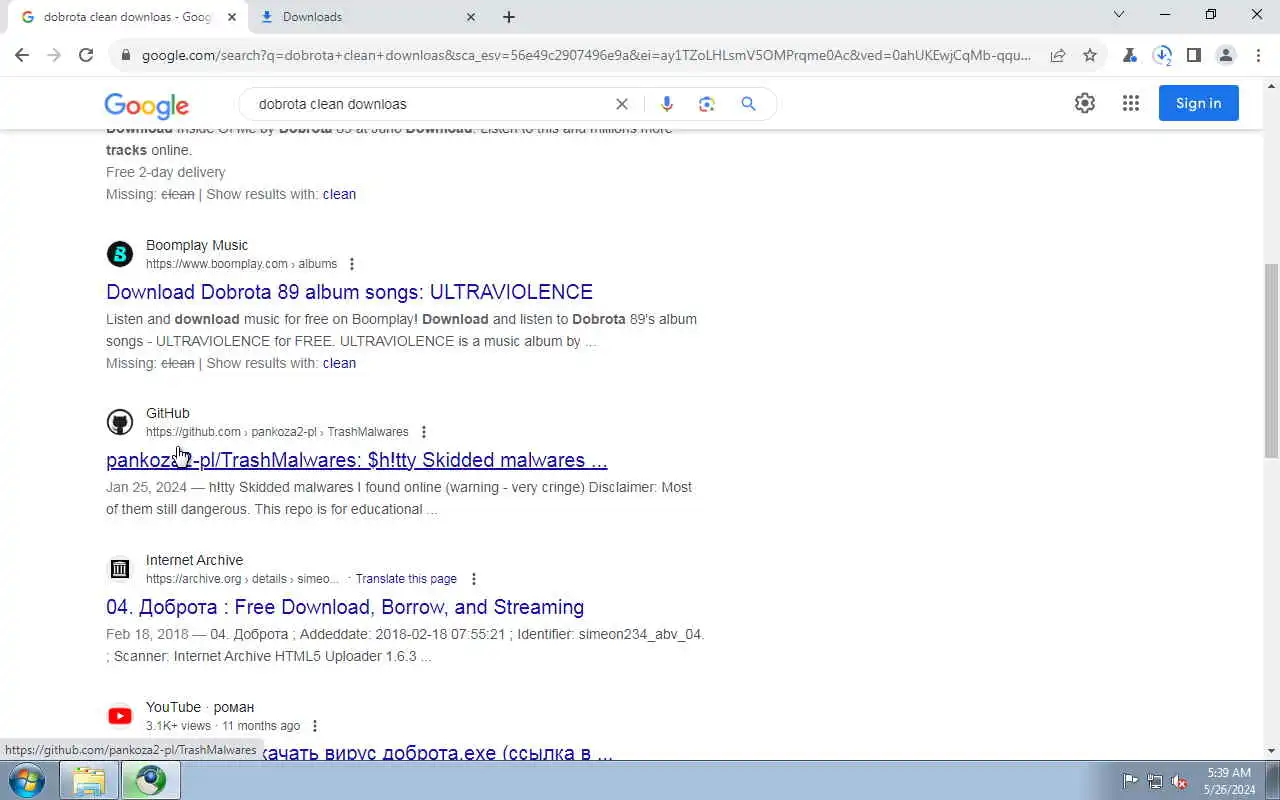This screenshot has height=800, width=1280.
Task: Go back to the previous page
Action: tap(22, 56)
